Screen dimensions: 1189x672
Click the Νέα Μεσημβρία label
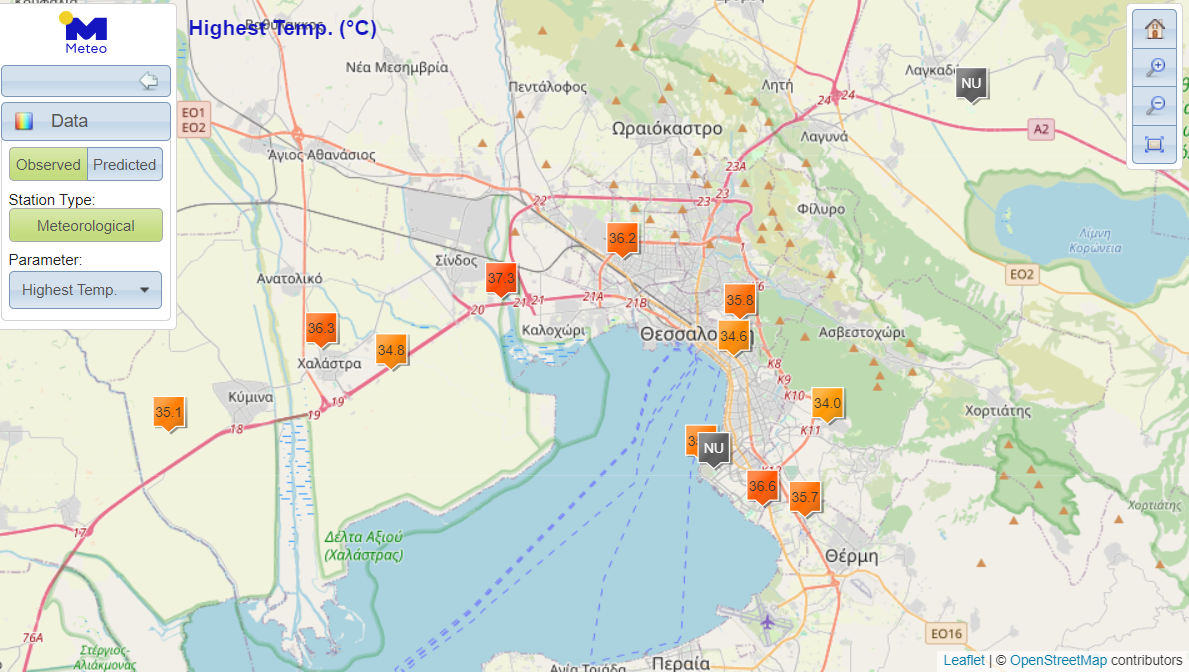[397, 67]
